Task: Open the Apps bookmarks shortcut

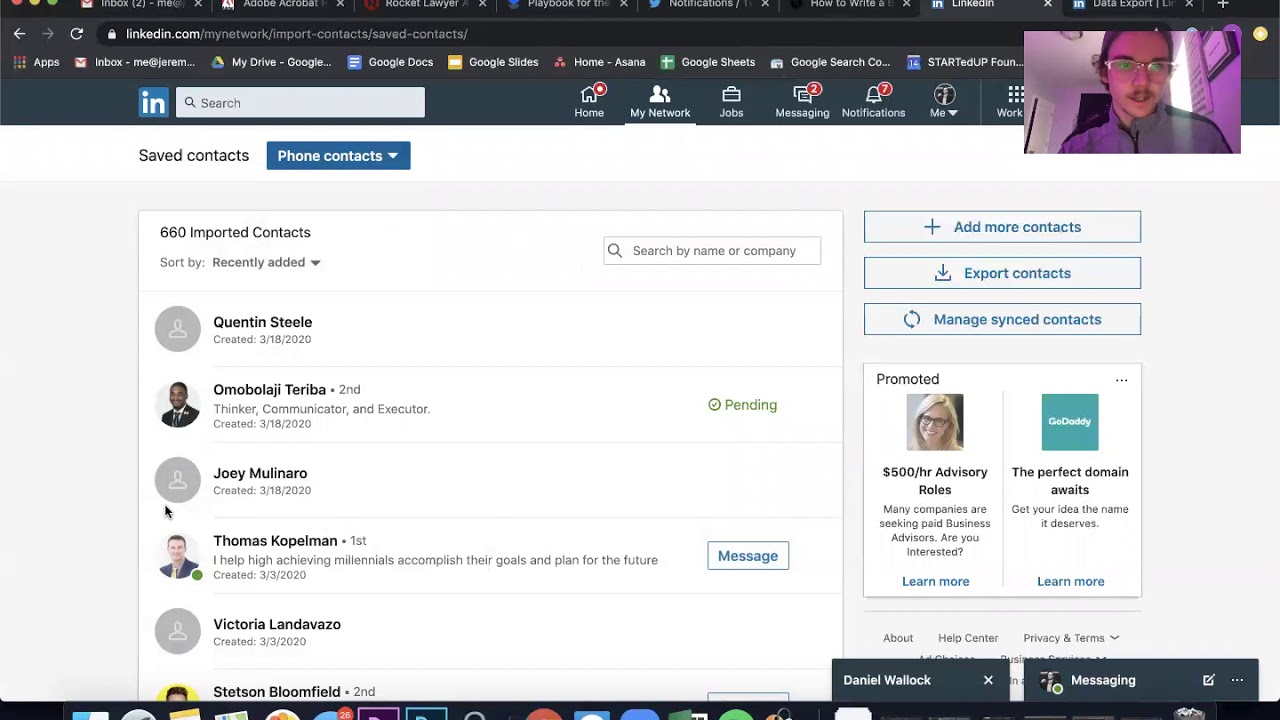Action: pos(37,62)
